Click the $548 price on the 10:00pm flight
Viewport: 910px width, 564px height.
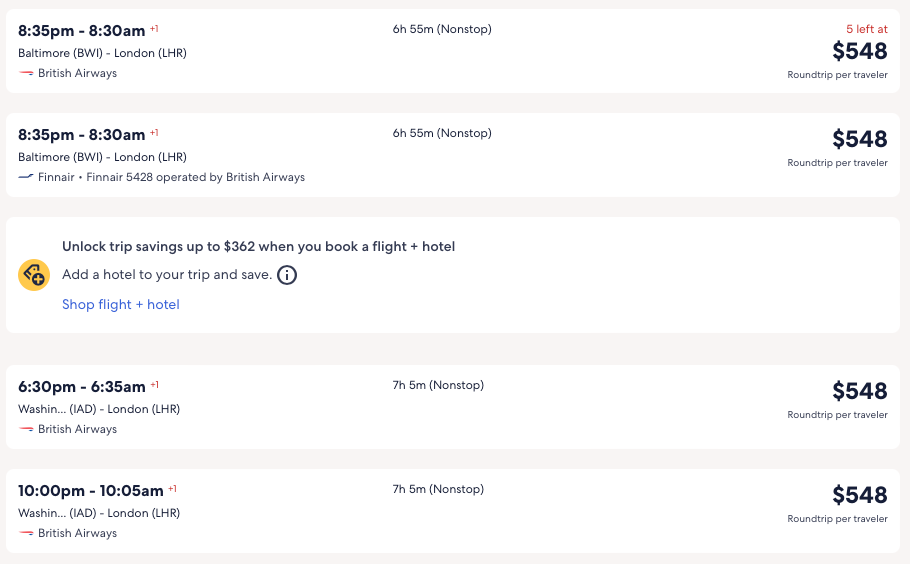859,495
